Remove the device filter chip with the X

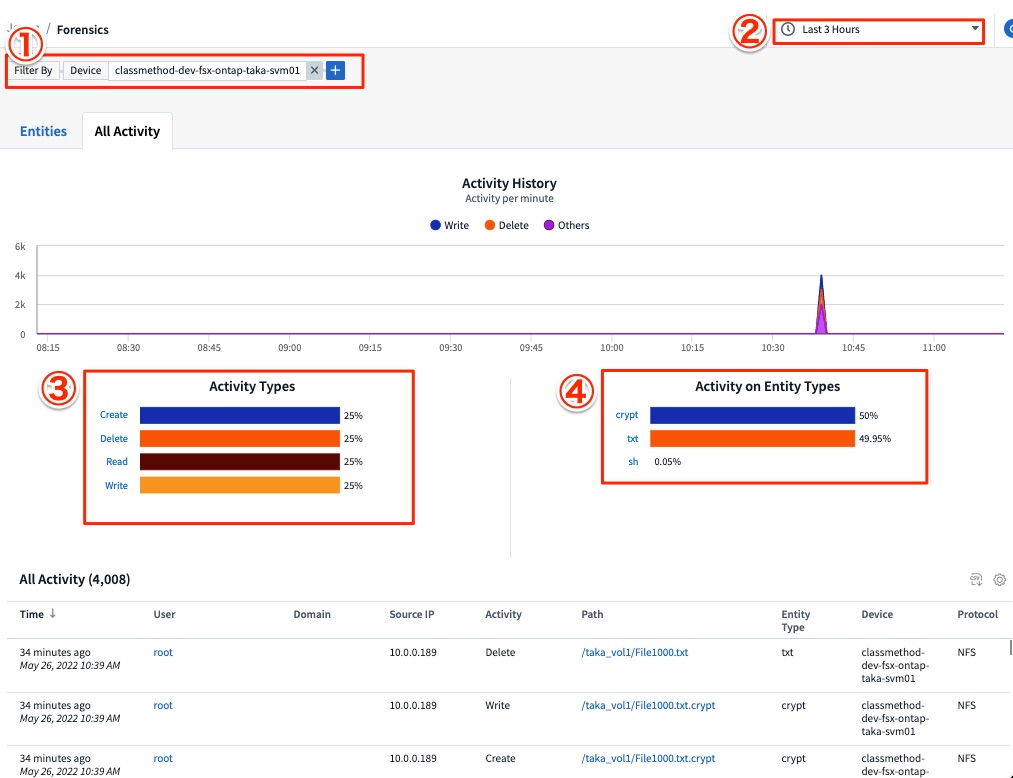(x=314, y=70)
